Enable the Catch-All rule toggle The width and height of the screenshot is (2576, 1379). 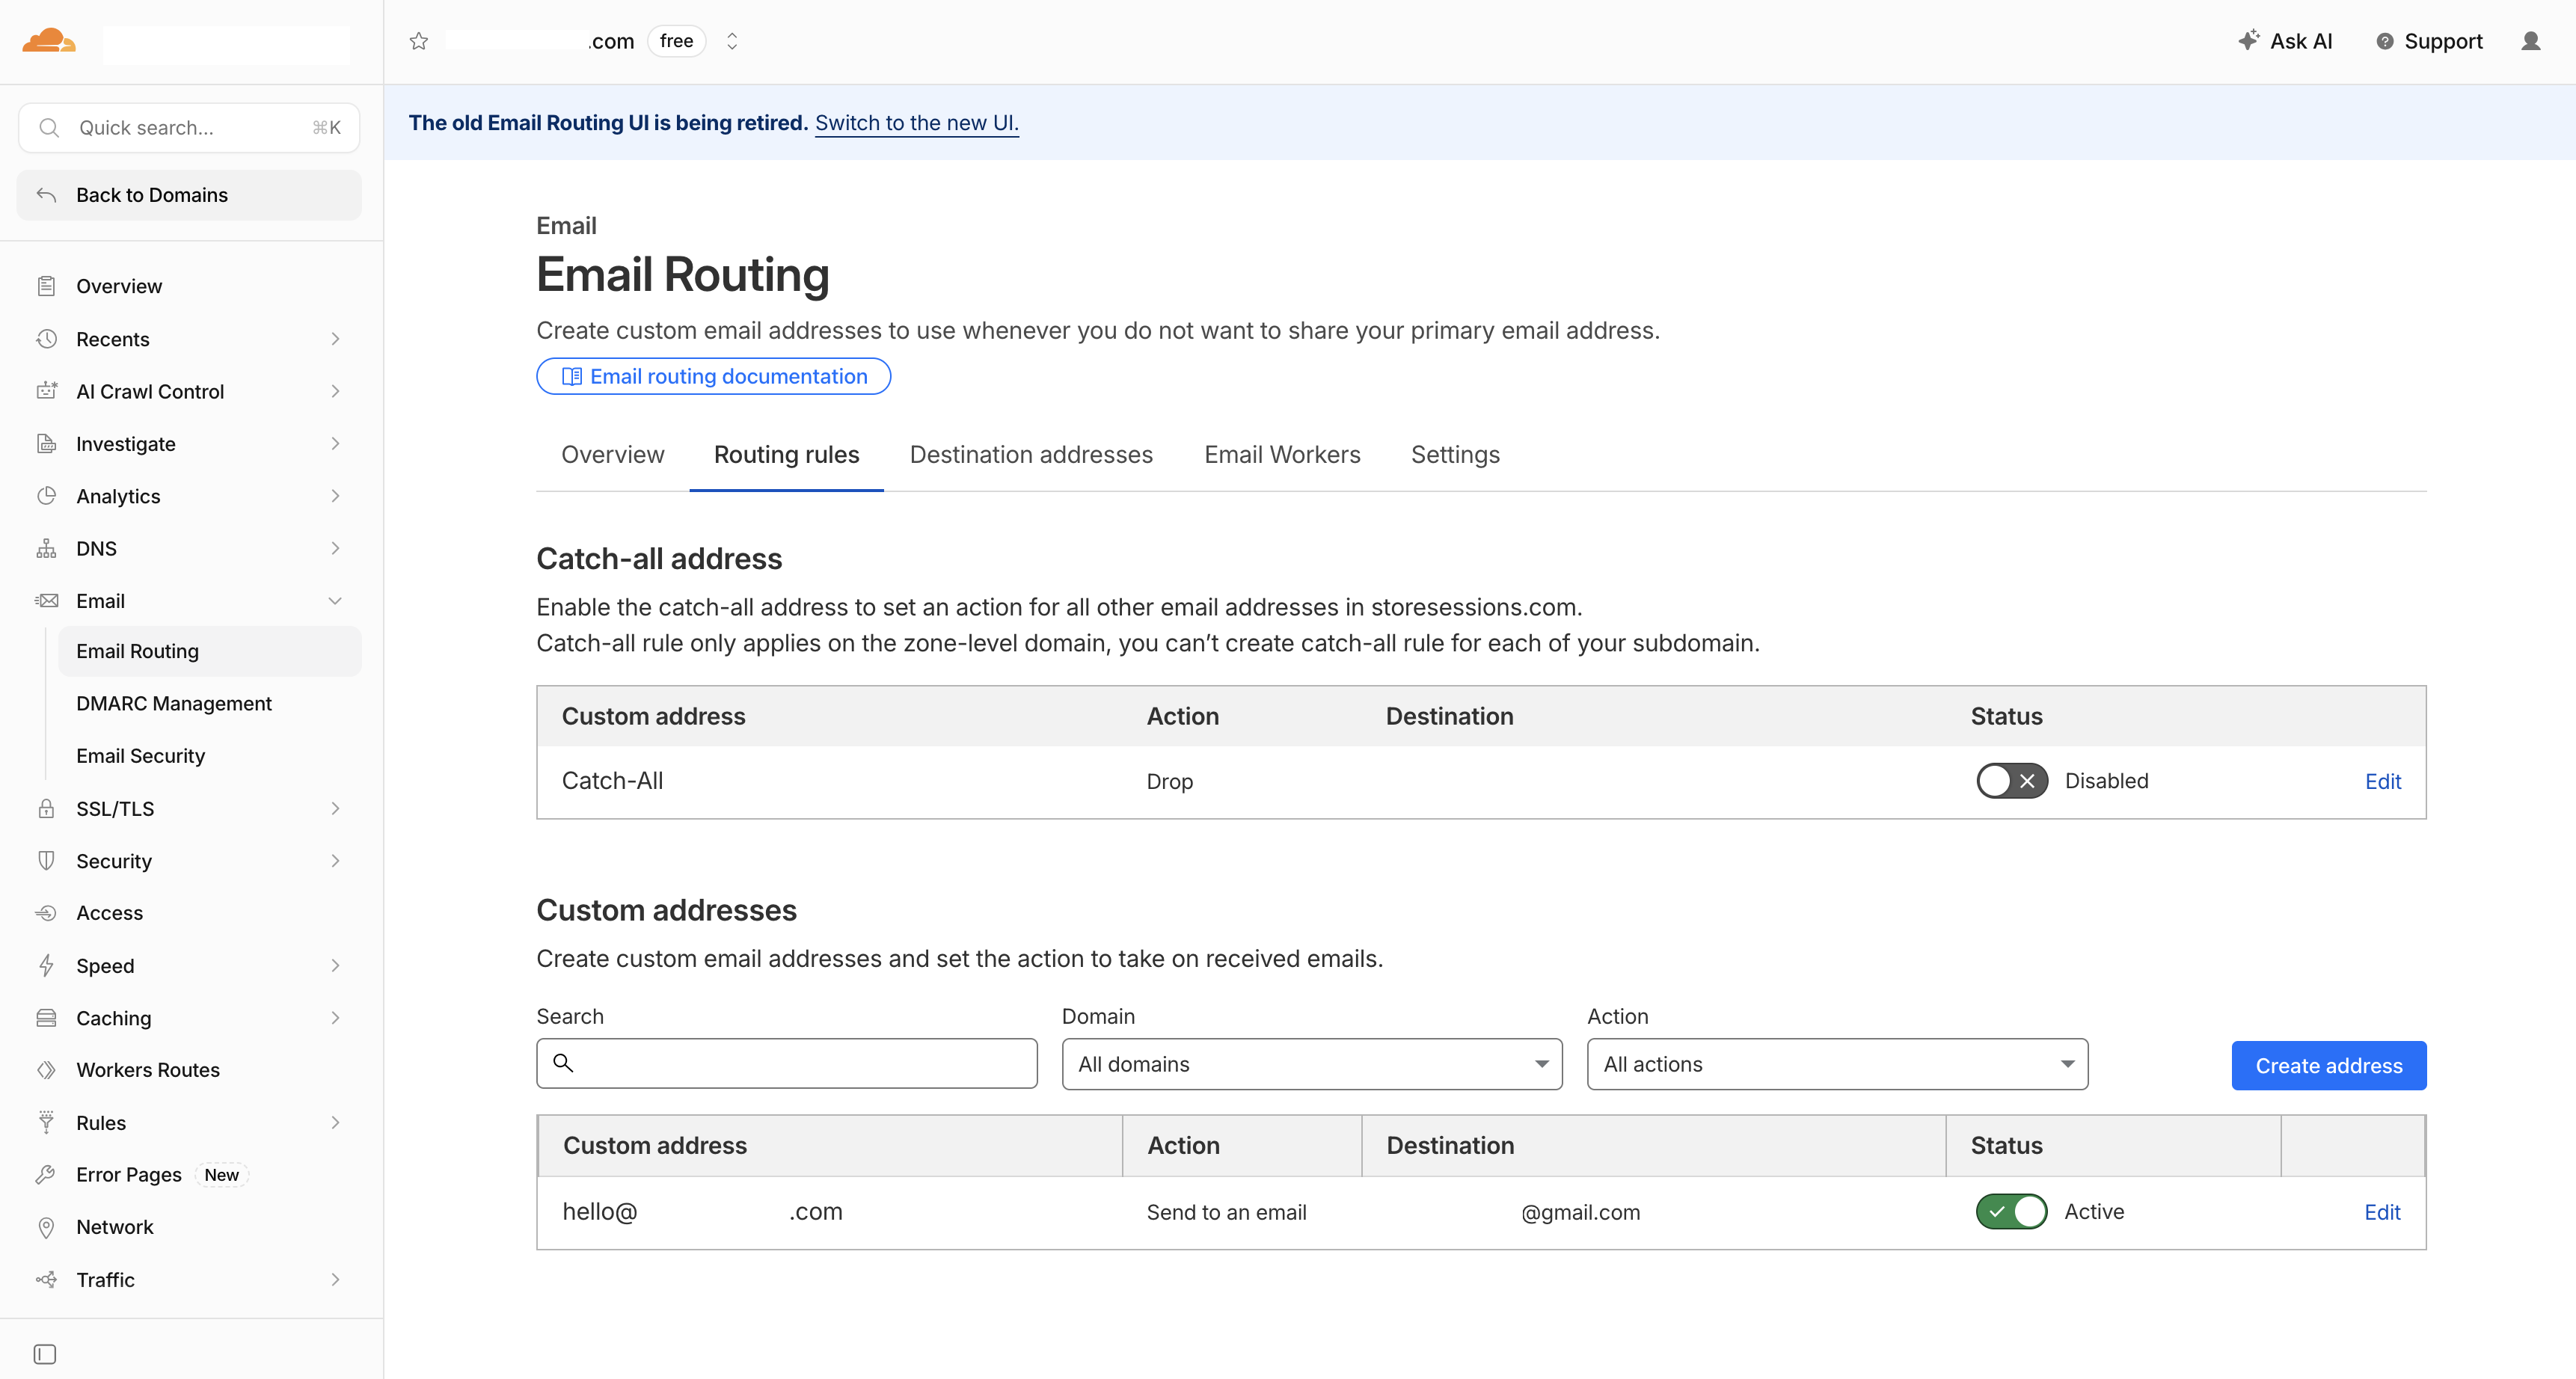tap(2012, 781)
